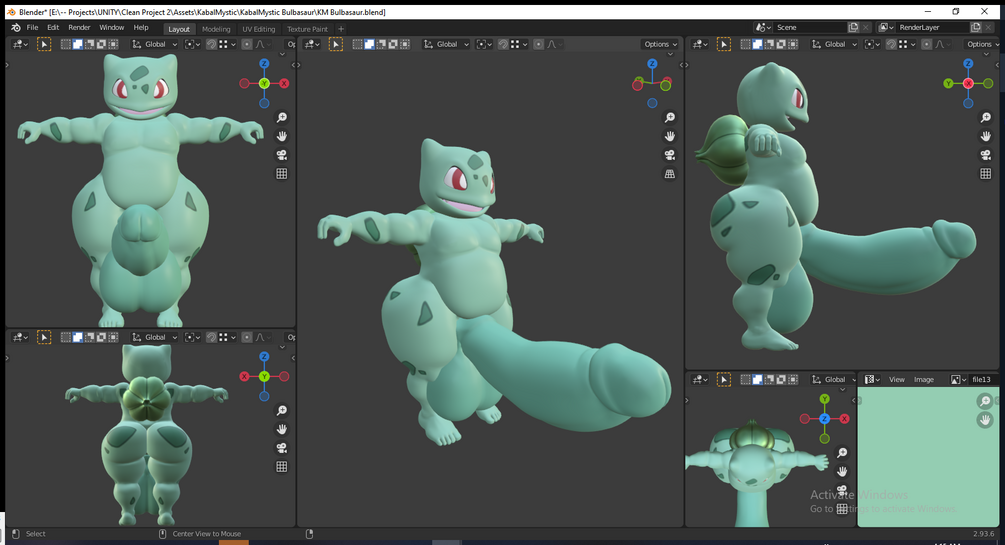Click the Blender logo menu icon
The image size is (1005, 545).
(15, 28)
